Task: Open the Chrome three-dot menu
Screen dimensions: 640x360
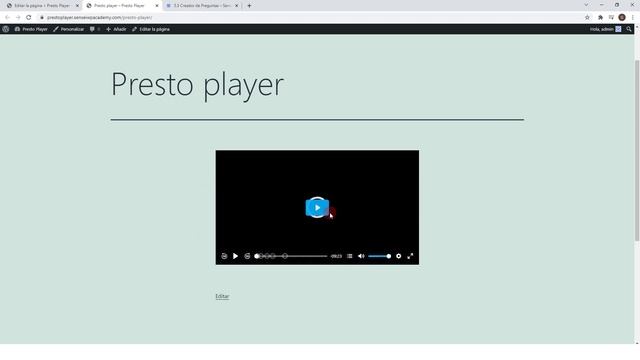Action: coord(633,18)
